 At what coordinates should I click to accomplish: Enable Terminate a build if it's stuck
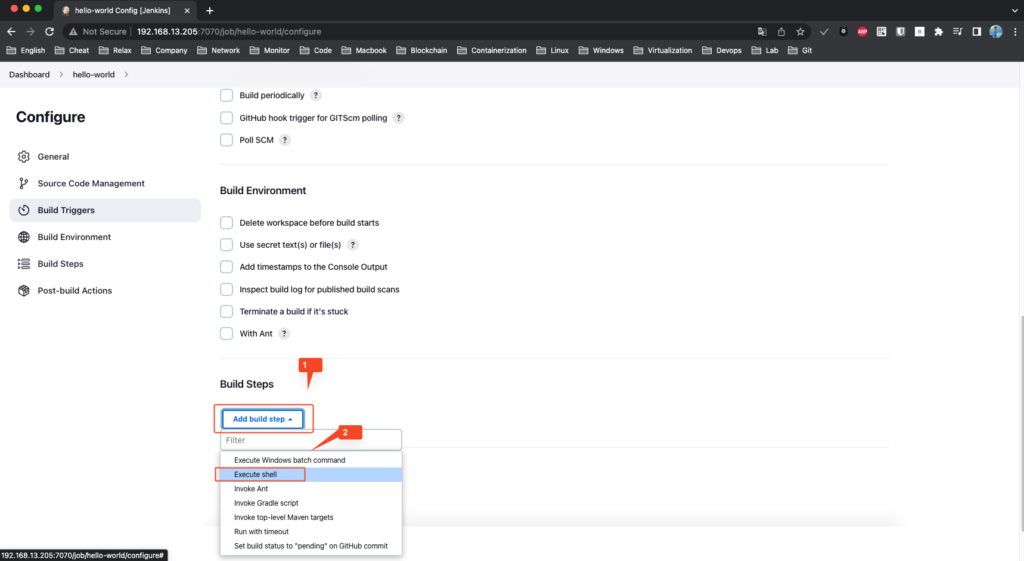(x=227, y=312)
